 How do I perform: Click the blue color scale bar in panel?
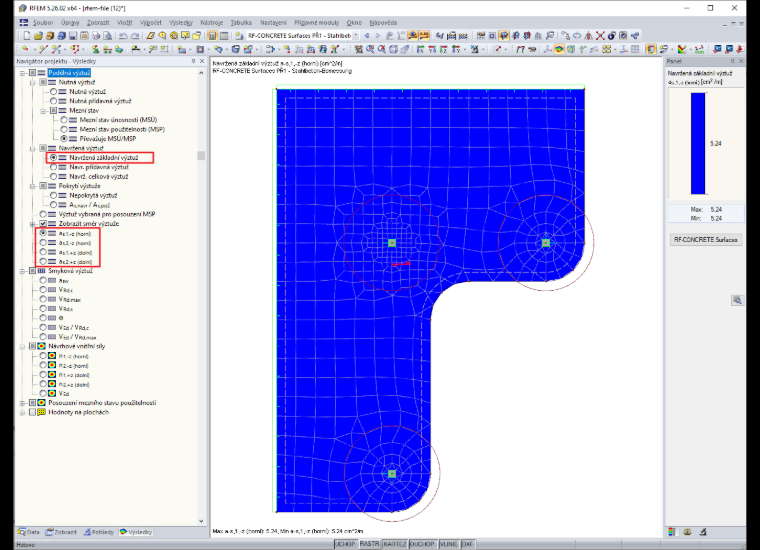click(x=697, y=143)
